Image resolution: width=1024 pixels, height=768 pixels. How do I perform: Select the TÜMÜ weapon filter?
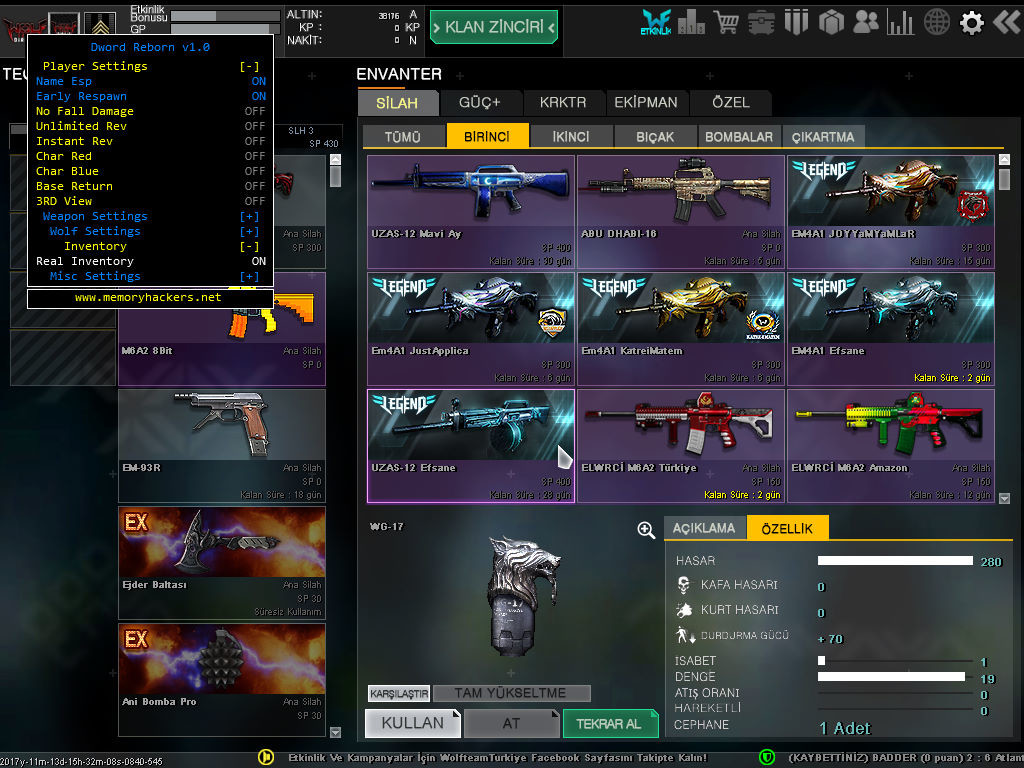click(403, 136)
